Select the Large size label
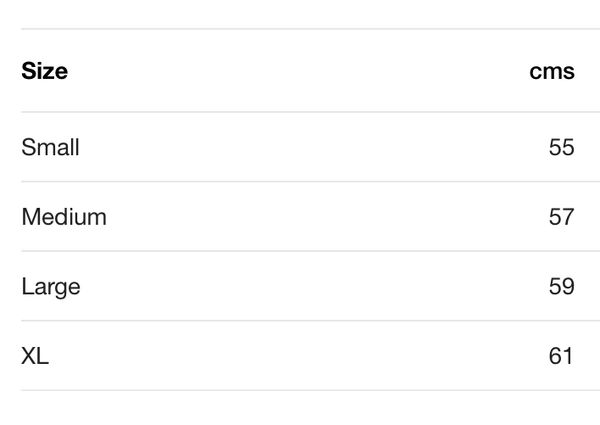600x425 pixels. pos(50,286)
